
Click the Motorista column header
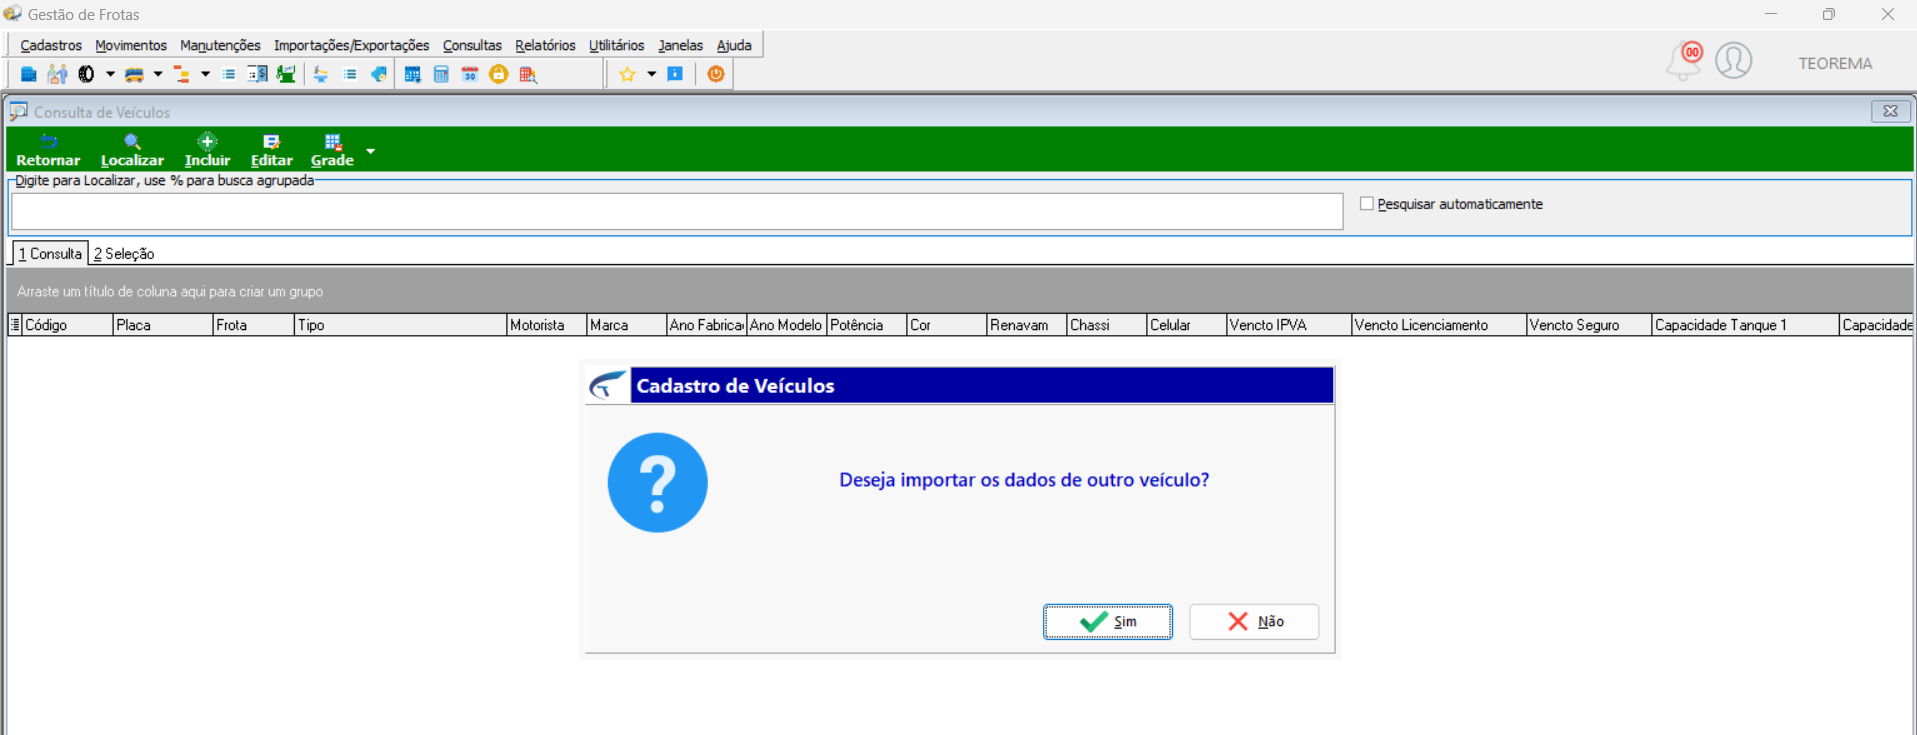[x=546, y=325]
